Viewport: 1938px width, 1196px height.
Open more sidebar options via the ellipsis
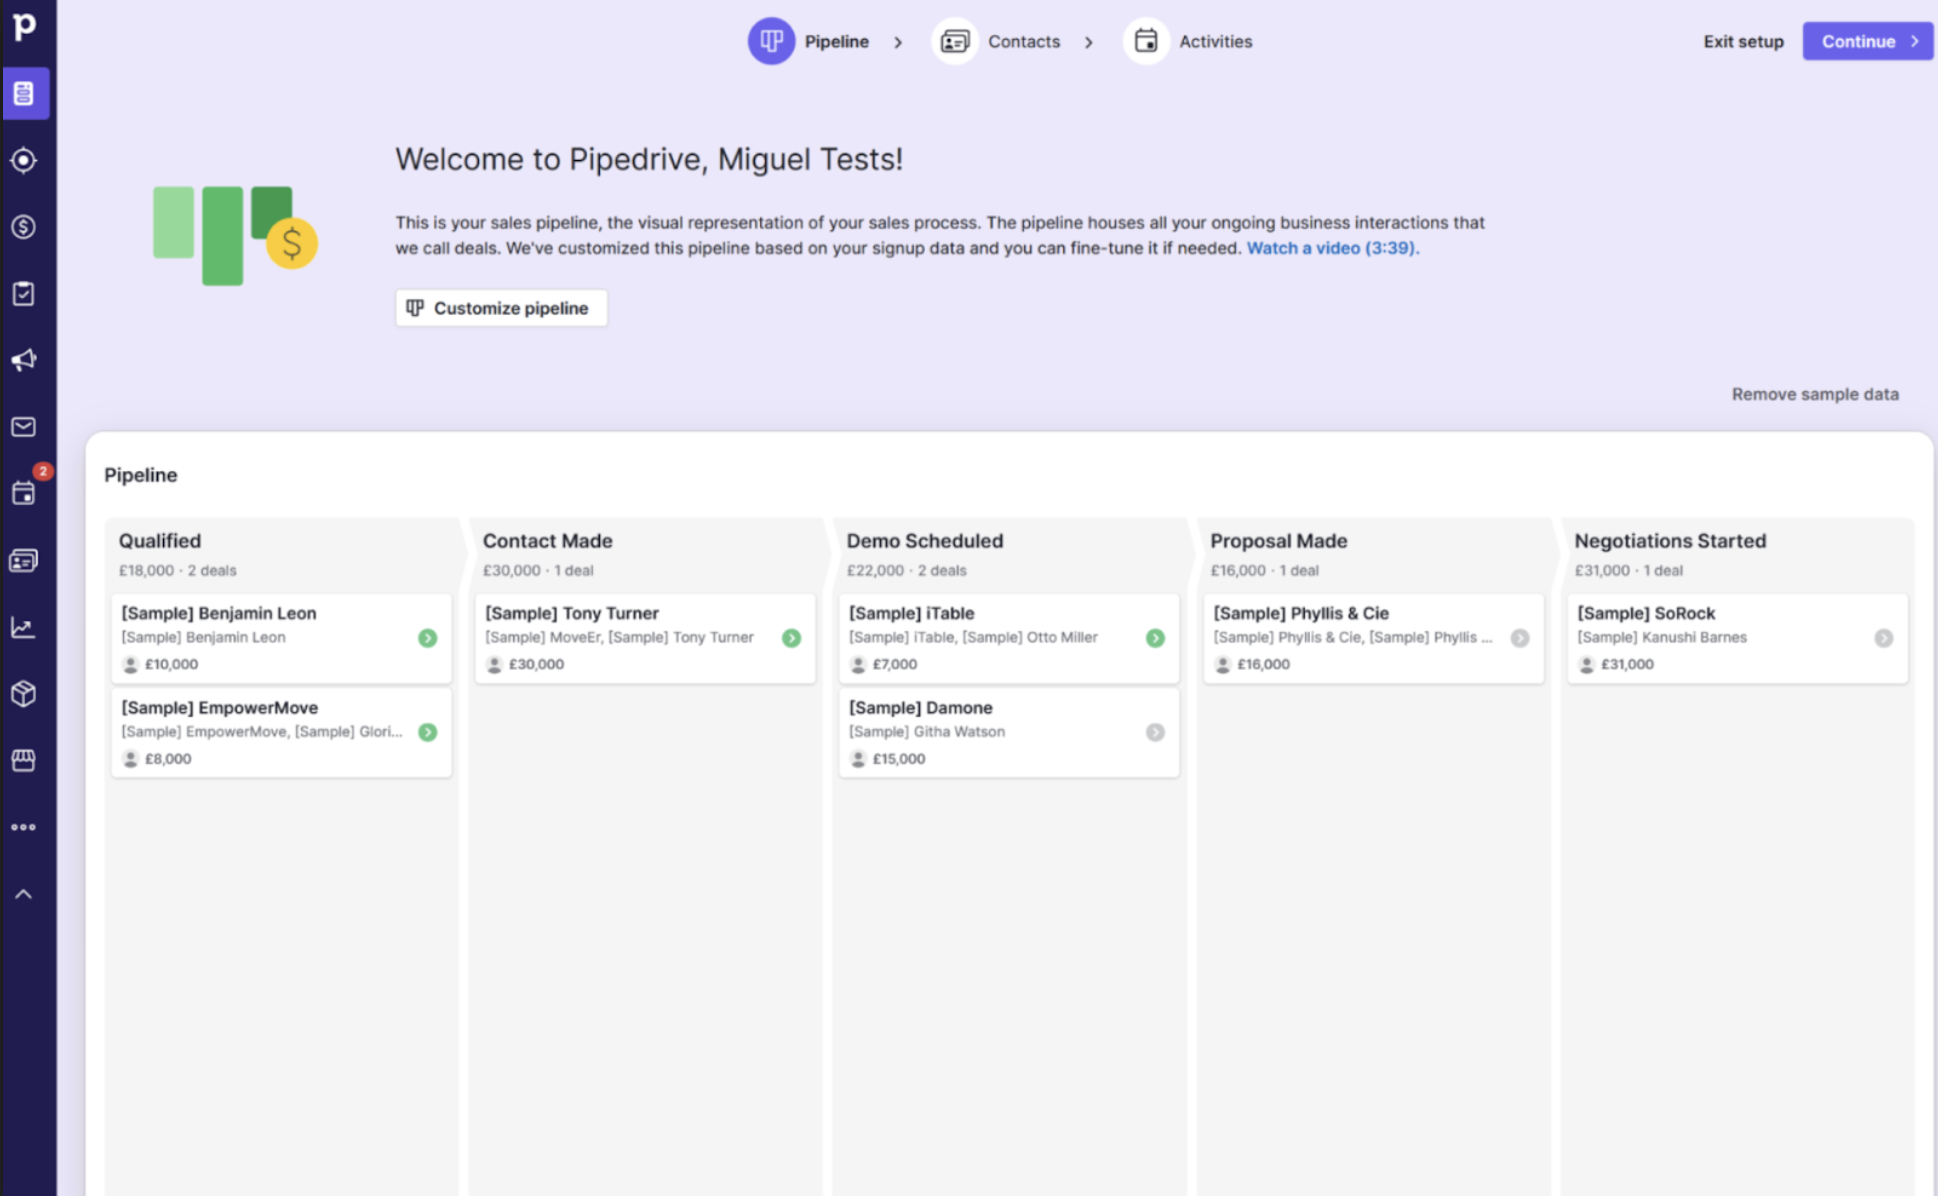[x=23, y=827]
